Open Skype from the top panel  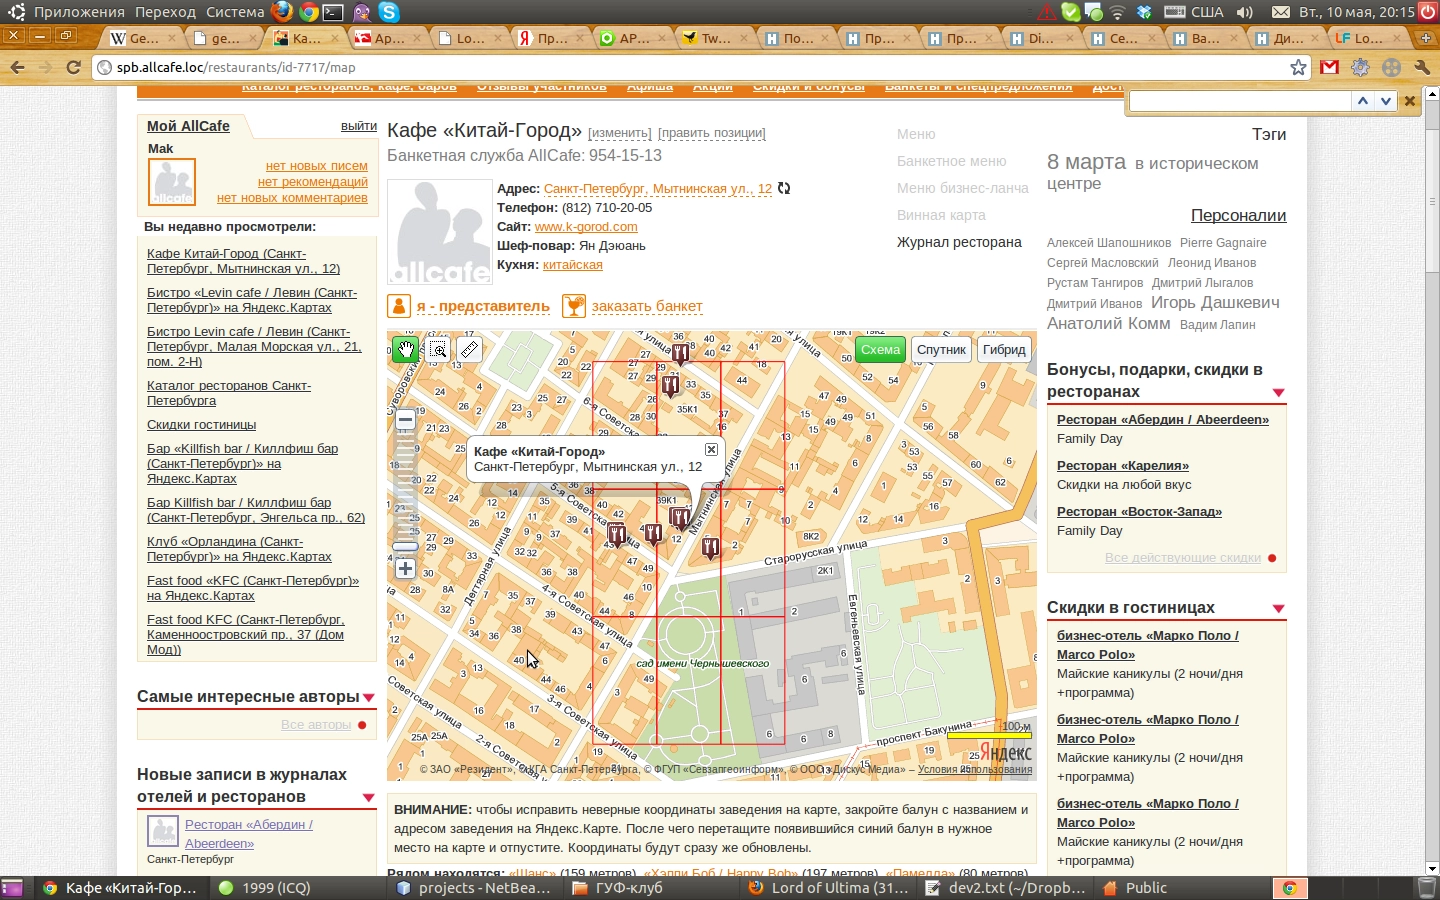pos(388,12)
